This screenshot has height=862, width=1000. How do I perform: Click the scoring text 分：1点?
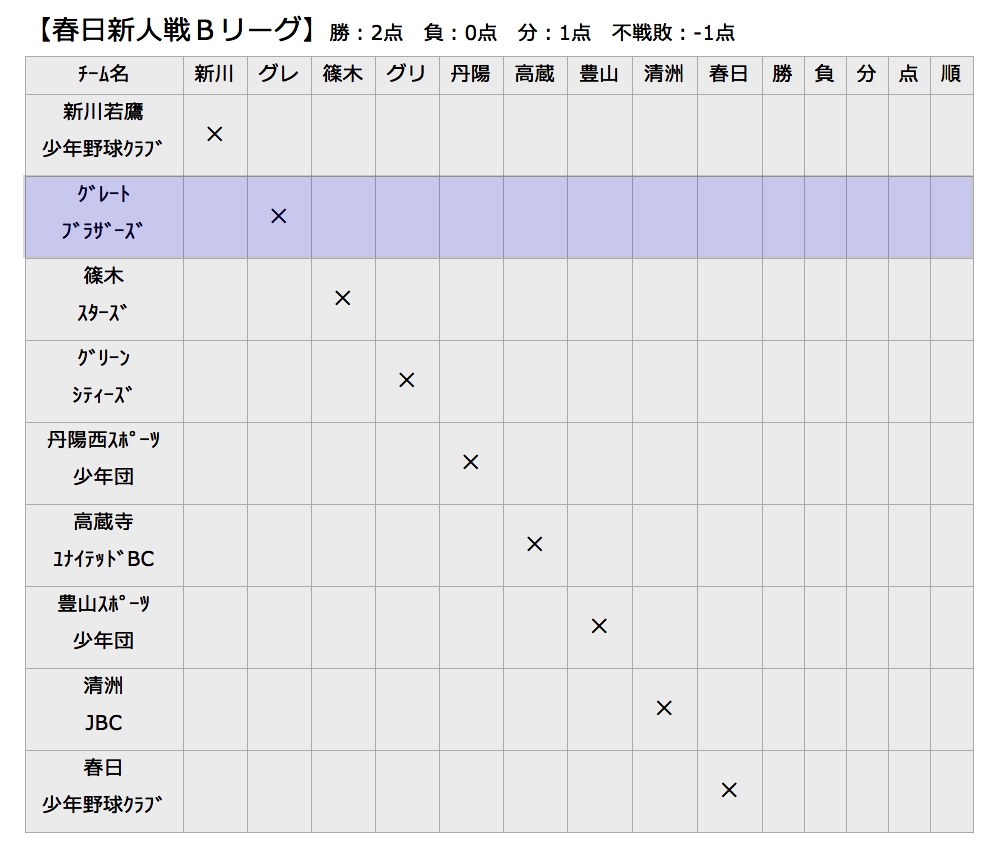point(554,33)
